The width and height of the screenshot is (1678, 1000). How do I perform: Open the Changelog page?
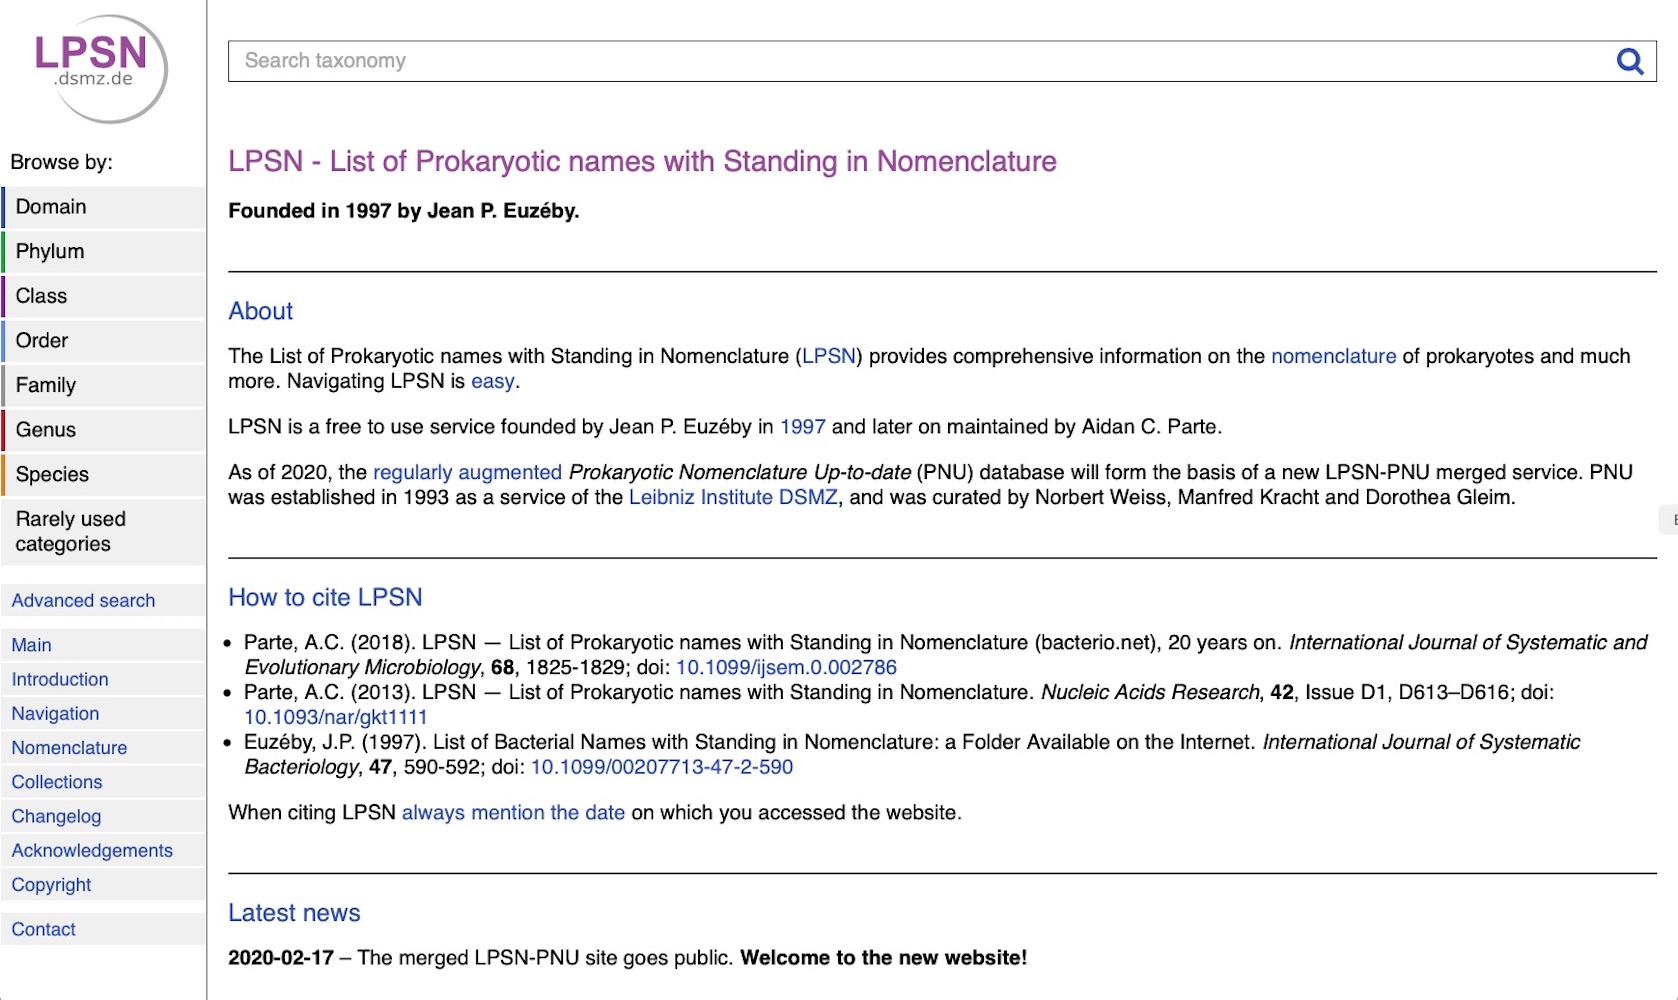click(57, 817)
